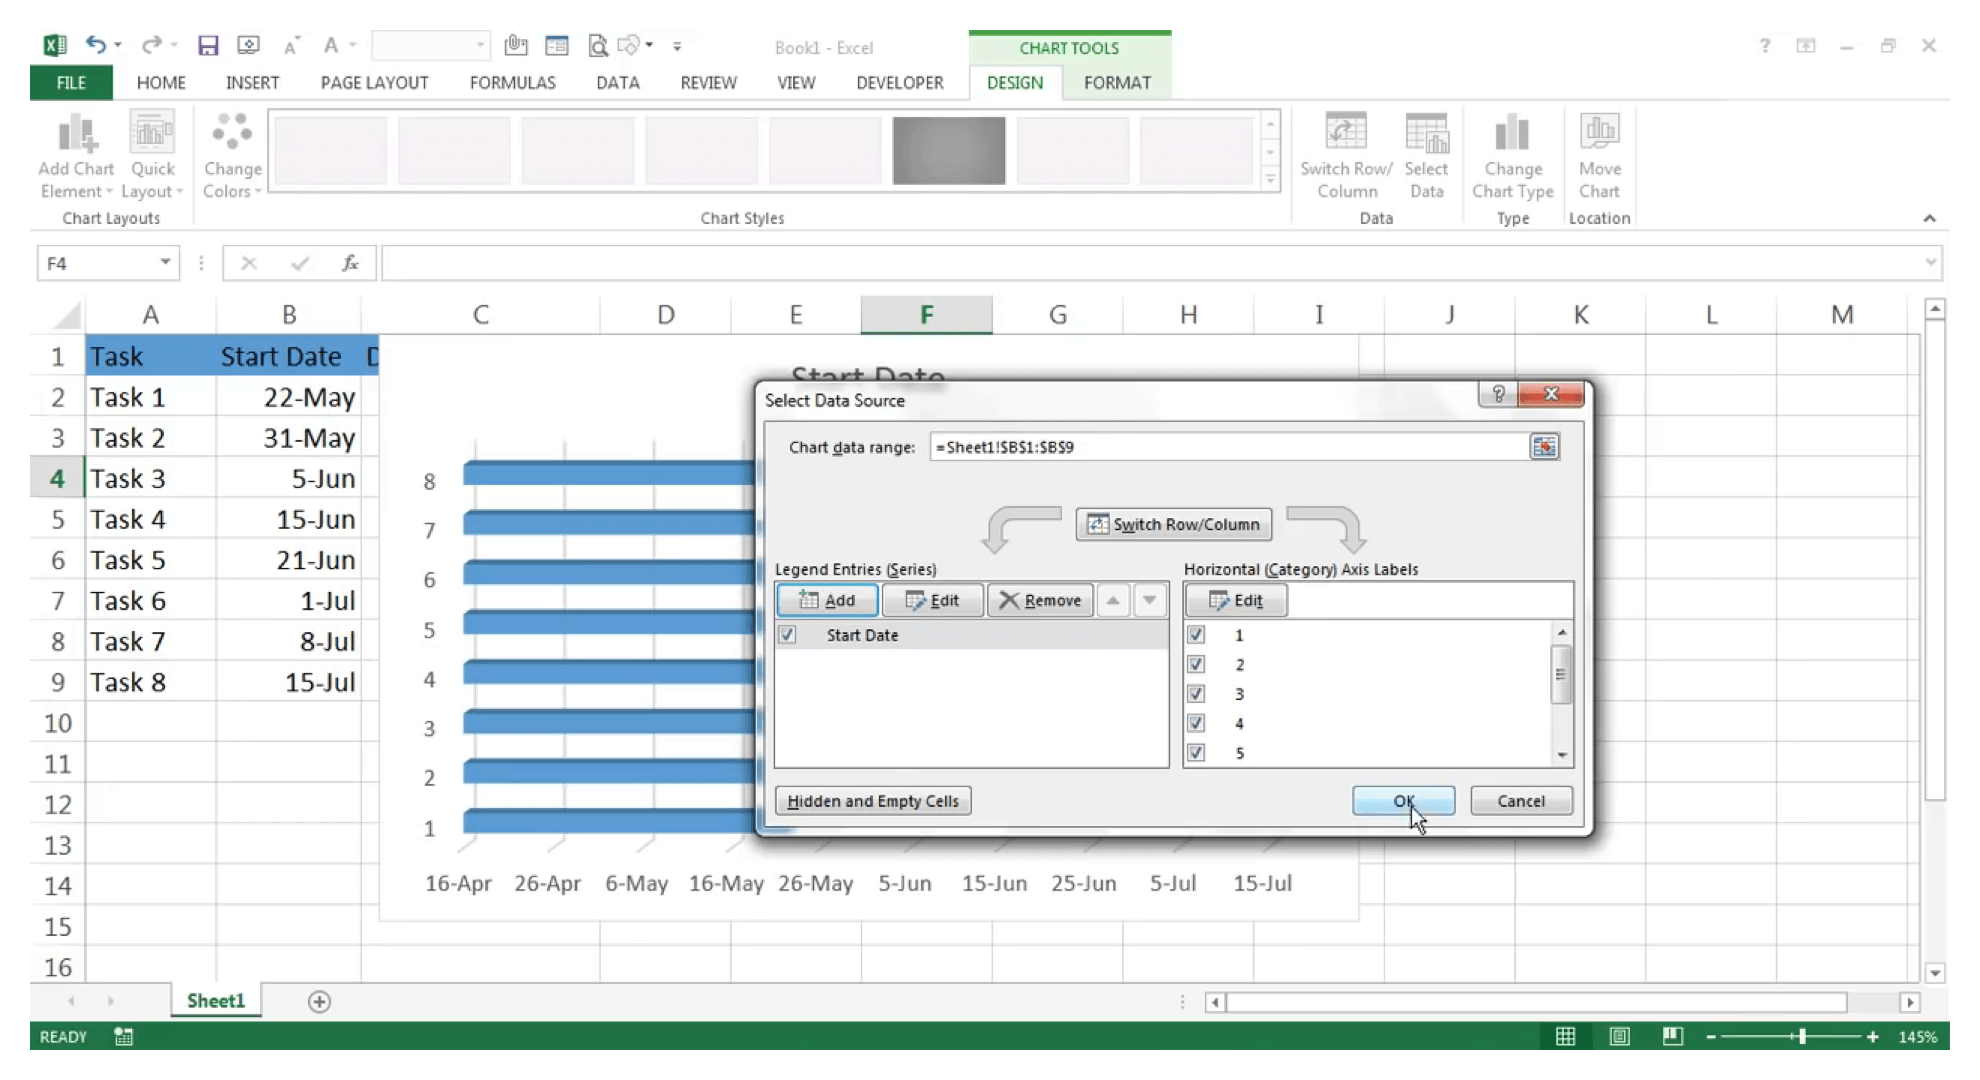Disable checkbox for category axis label 5
This screenshot has width=1980, height=1080.
tap(1195, 751)
